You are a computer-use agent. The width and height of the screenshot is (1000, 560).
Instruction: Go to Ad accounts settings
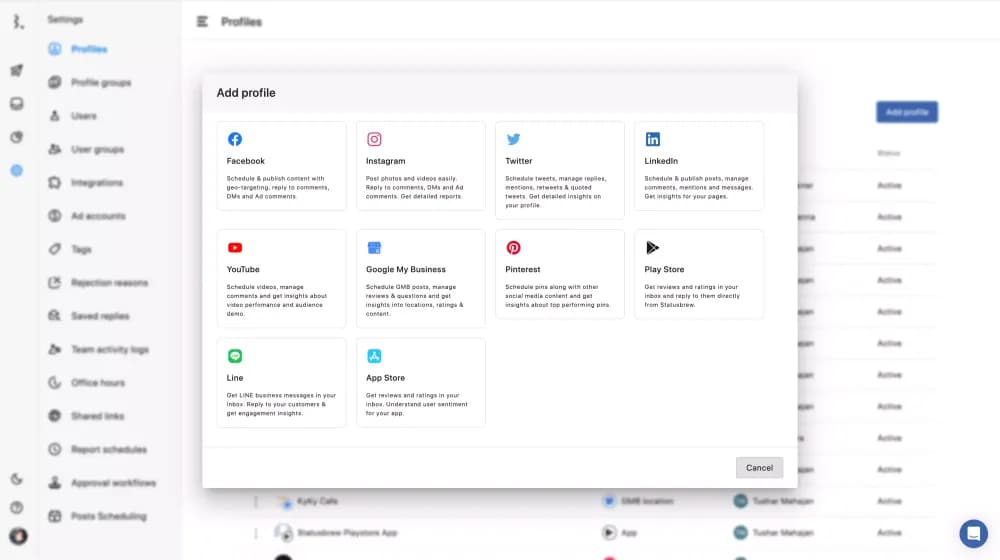pos(87,216)
